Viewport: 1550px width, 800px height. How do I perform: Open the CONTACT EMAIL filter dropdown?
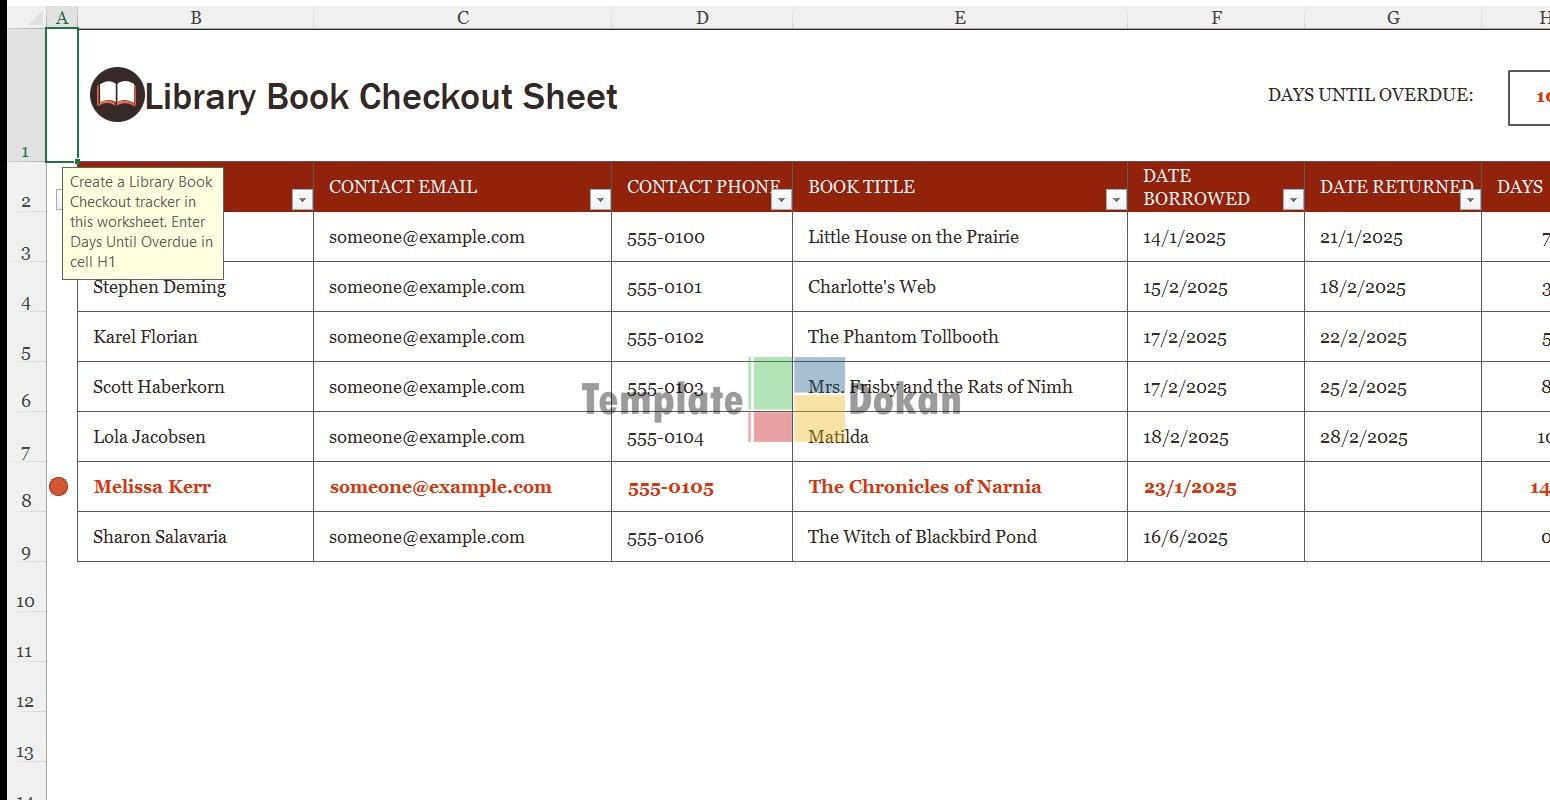coord(600,200)
